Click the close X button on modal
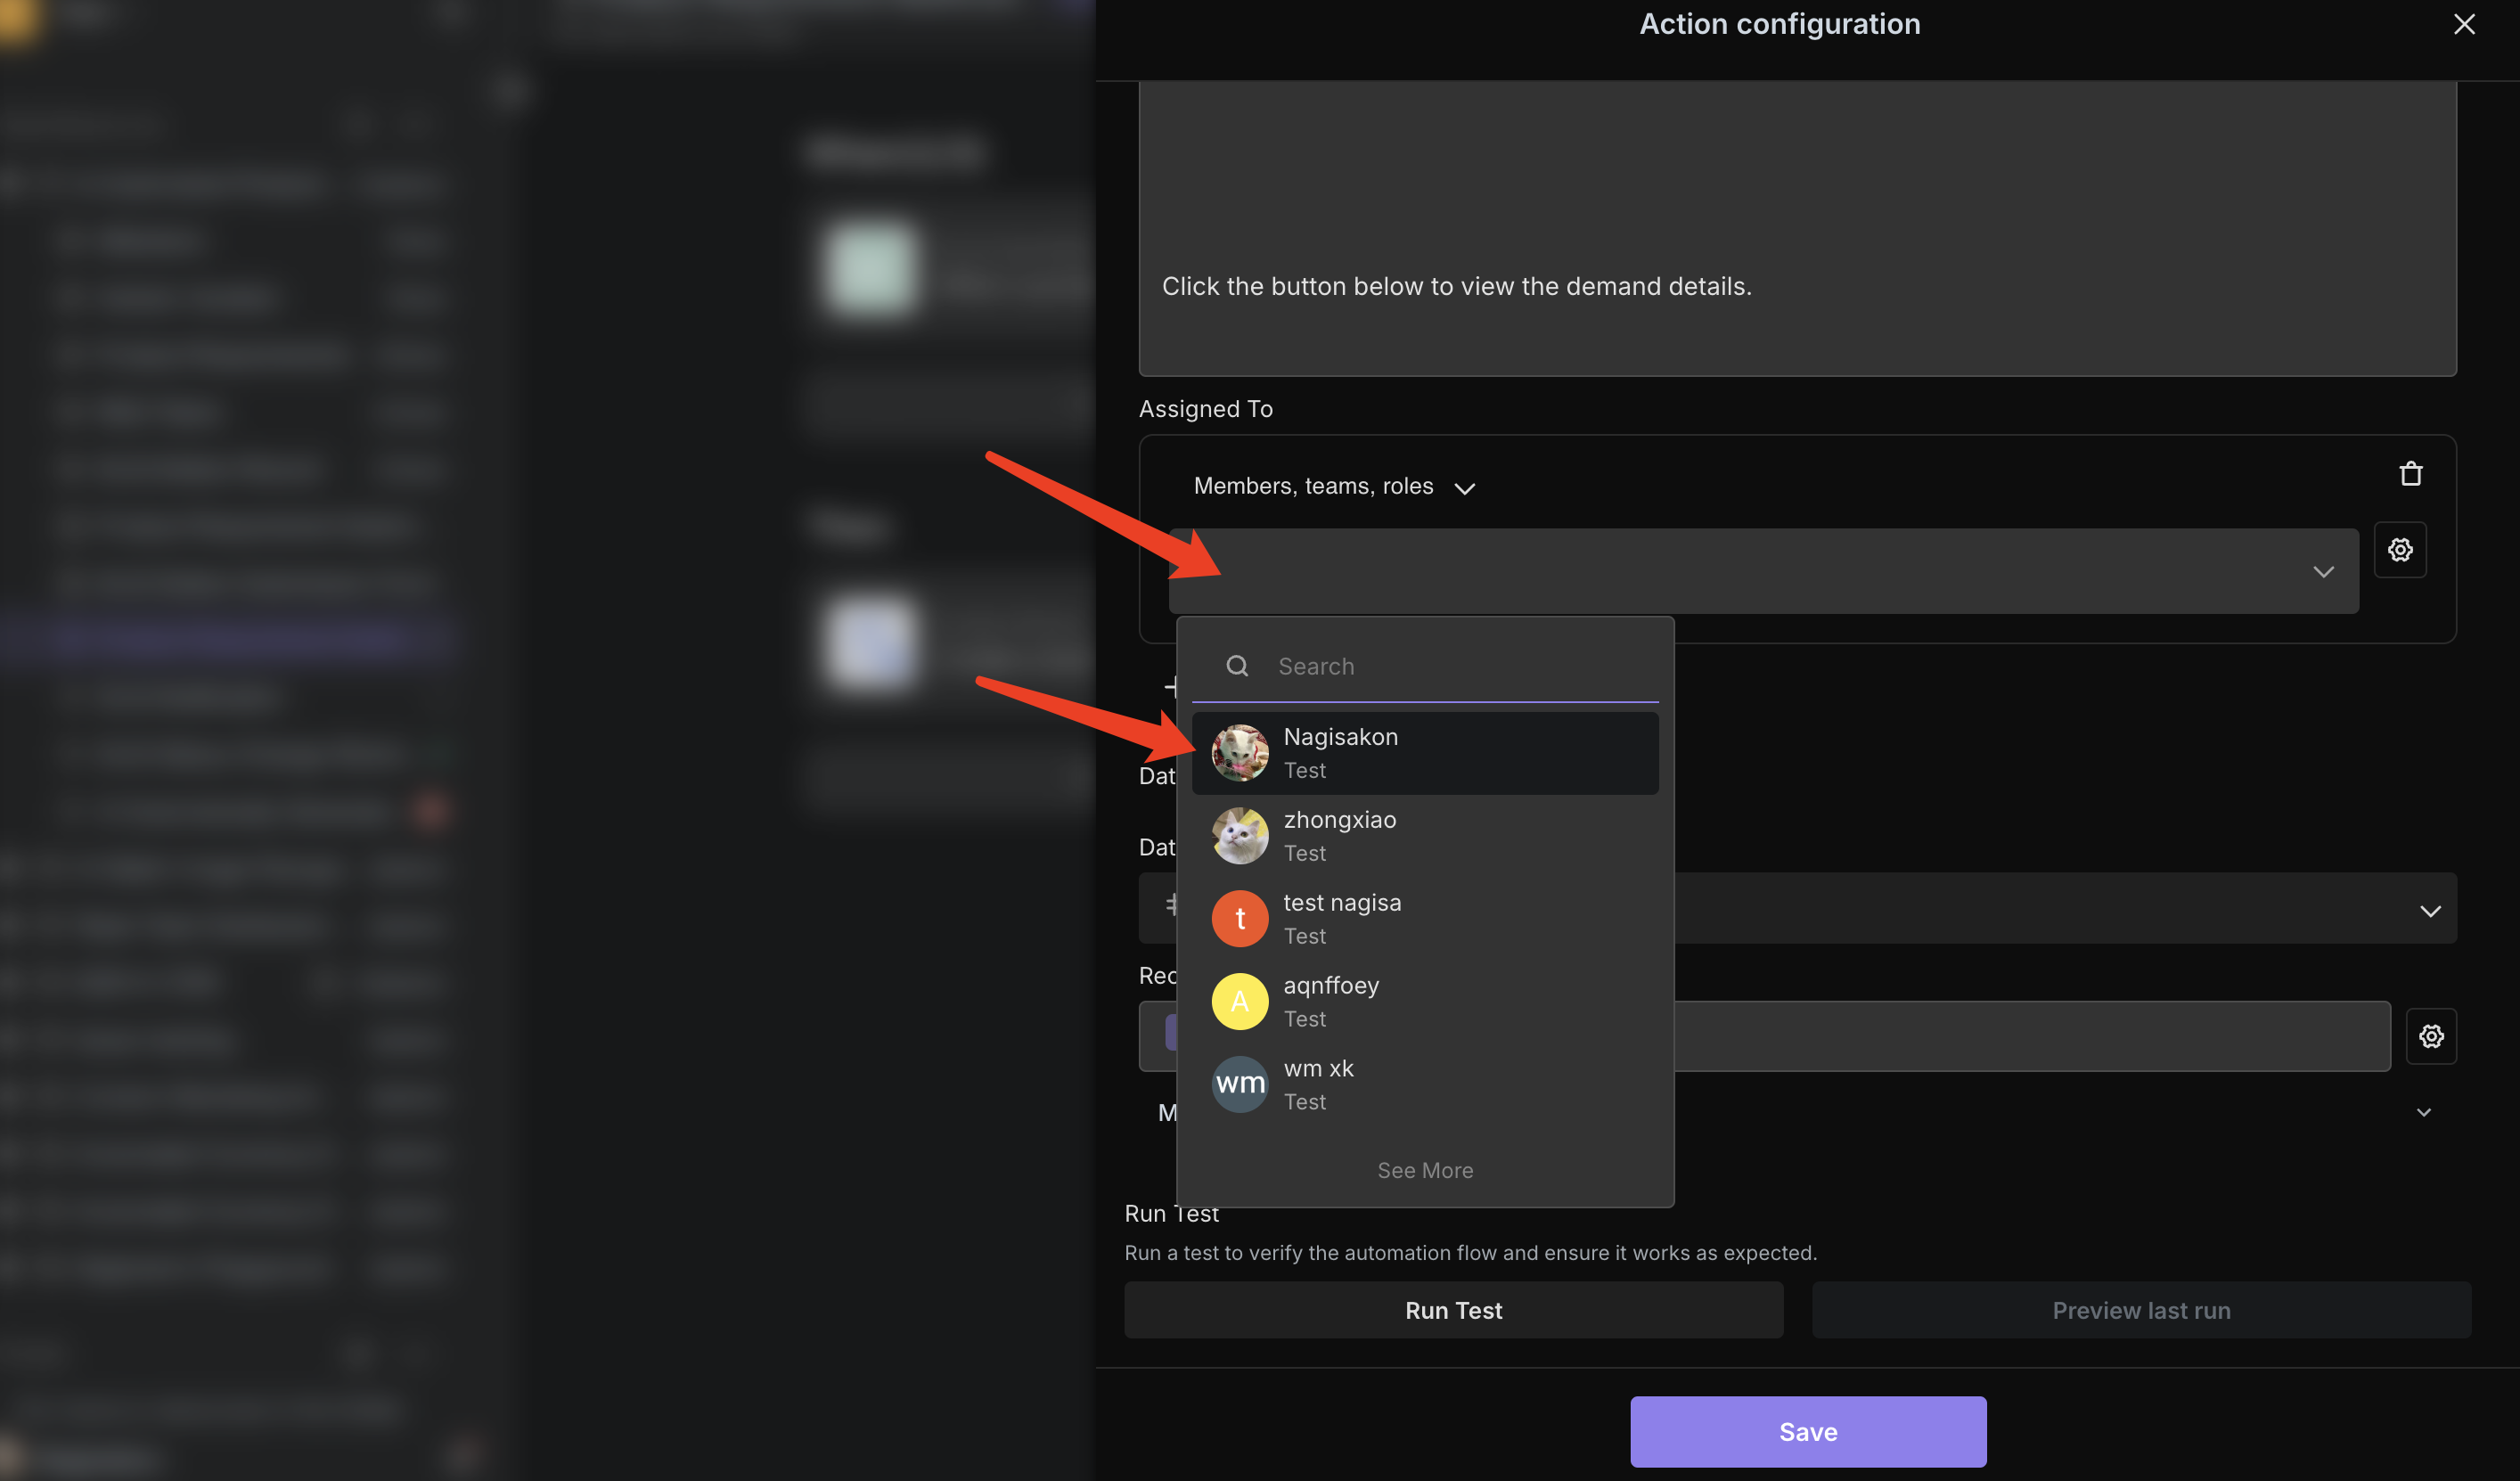2520x1481 pixels. (2466, 25)
